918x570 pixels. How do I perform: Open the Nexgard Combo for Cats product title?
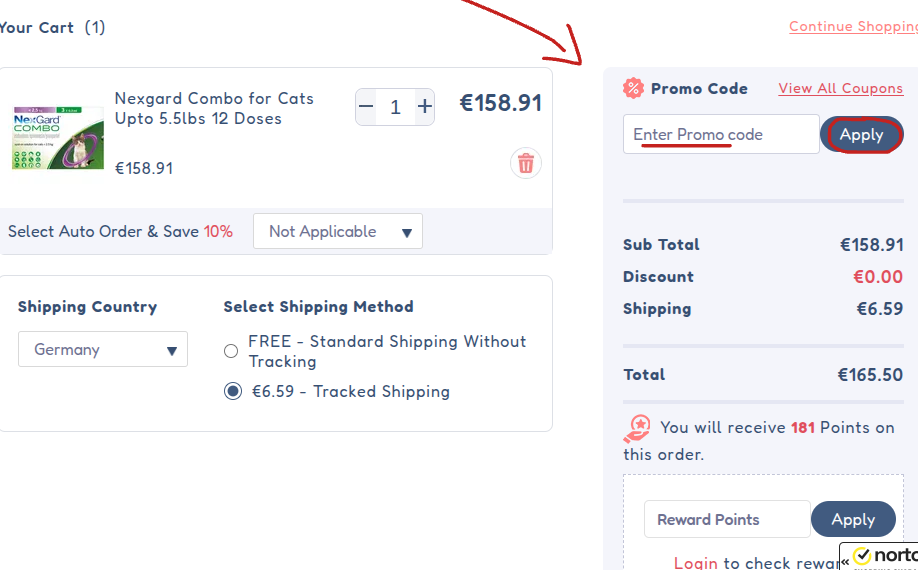tap(214, 108)
